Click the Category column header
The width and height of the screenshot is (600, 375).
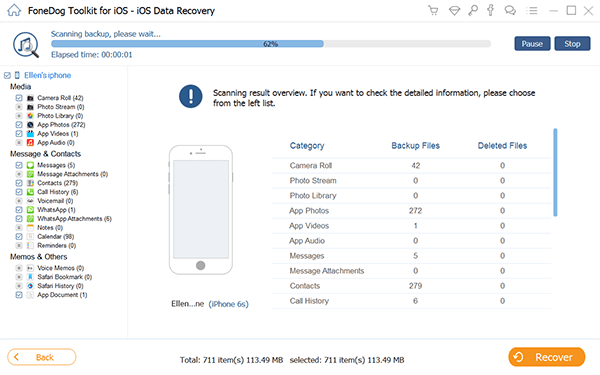tap(307, 146)
